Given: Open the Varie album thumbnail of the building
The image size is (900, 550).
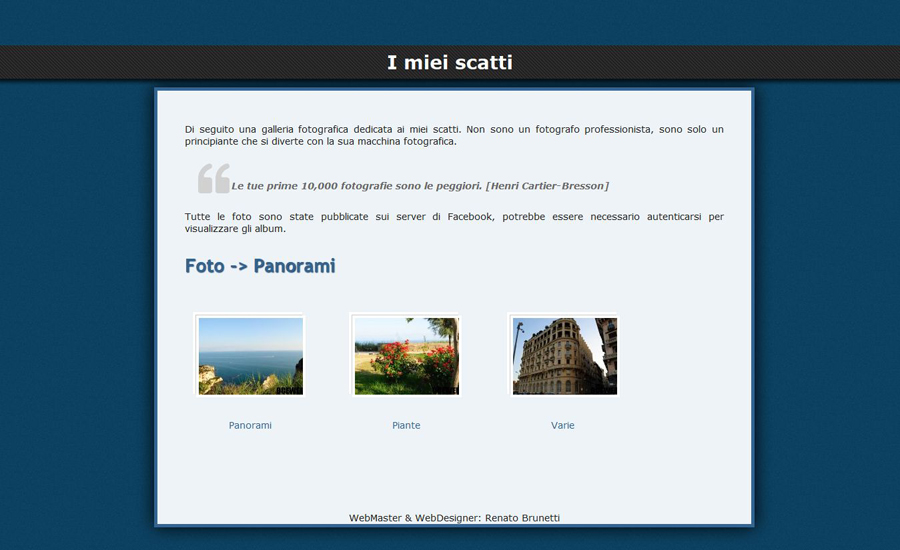Looking at the screenshot, I should click(564, 356).
